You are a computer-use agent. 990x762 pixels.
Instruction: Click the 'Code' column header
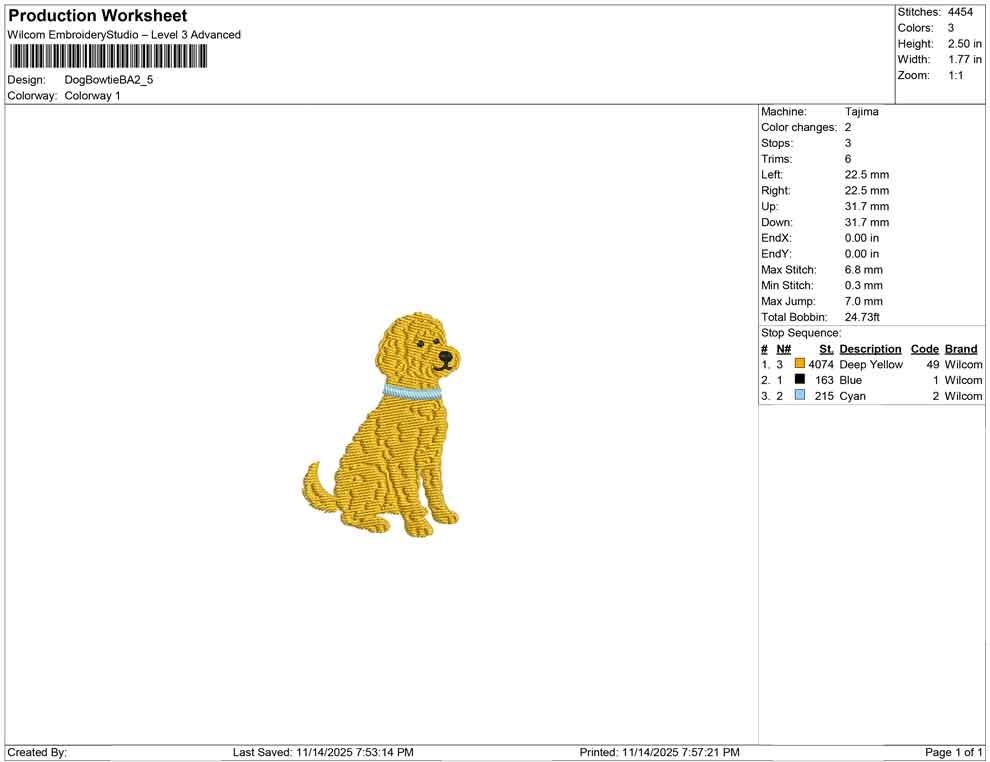924,348
